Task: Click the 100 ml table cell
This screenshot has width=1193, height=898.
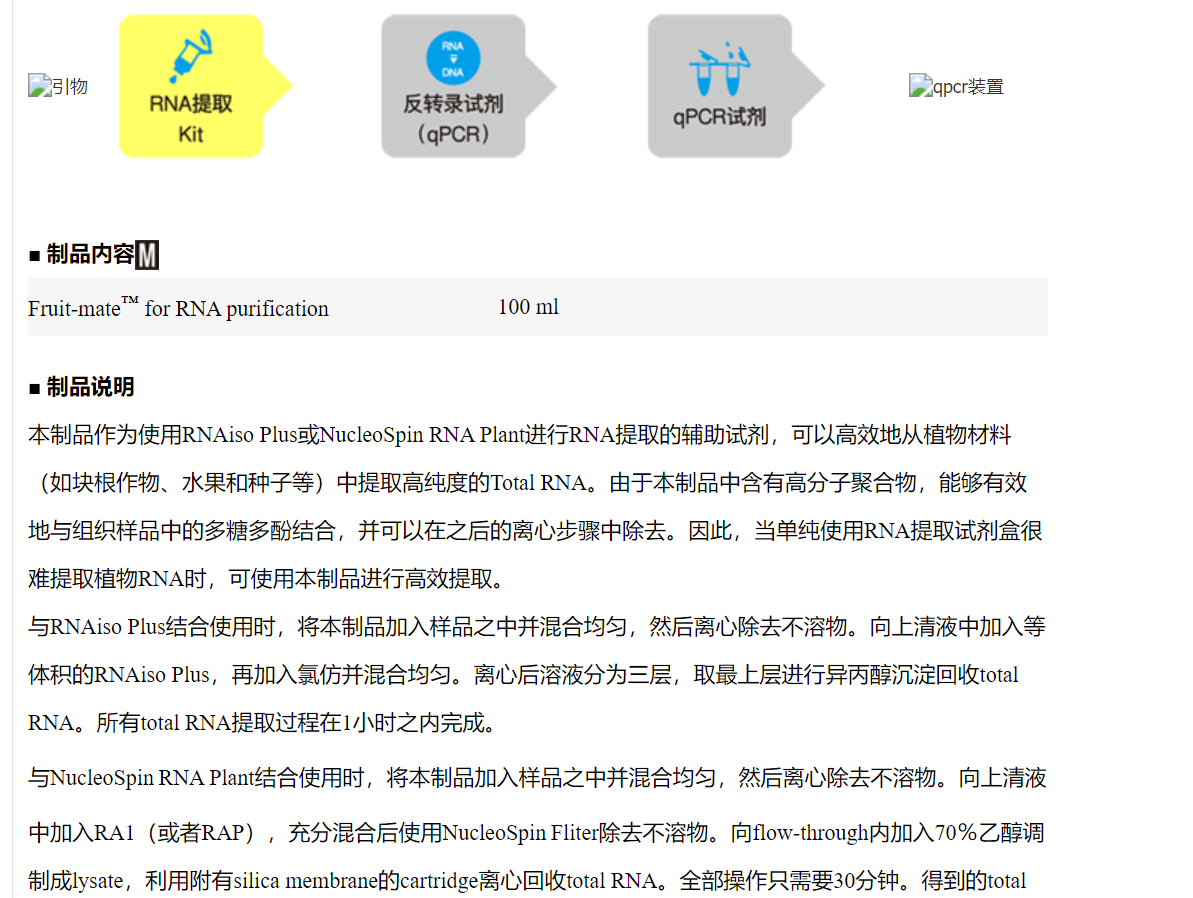Action: [528, 307]
